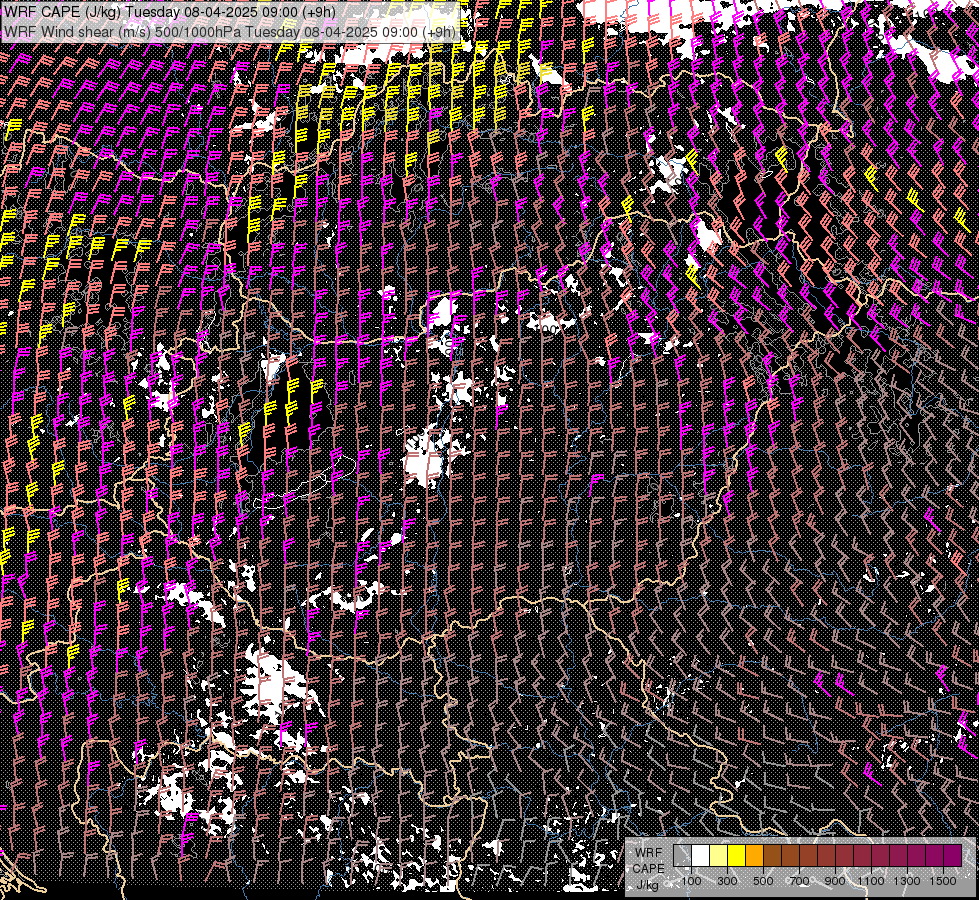Image resolution: width=979 pixels, height=900 pixels.
Task: Click the legend value 1500
Action: 943,881
